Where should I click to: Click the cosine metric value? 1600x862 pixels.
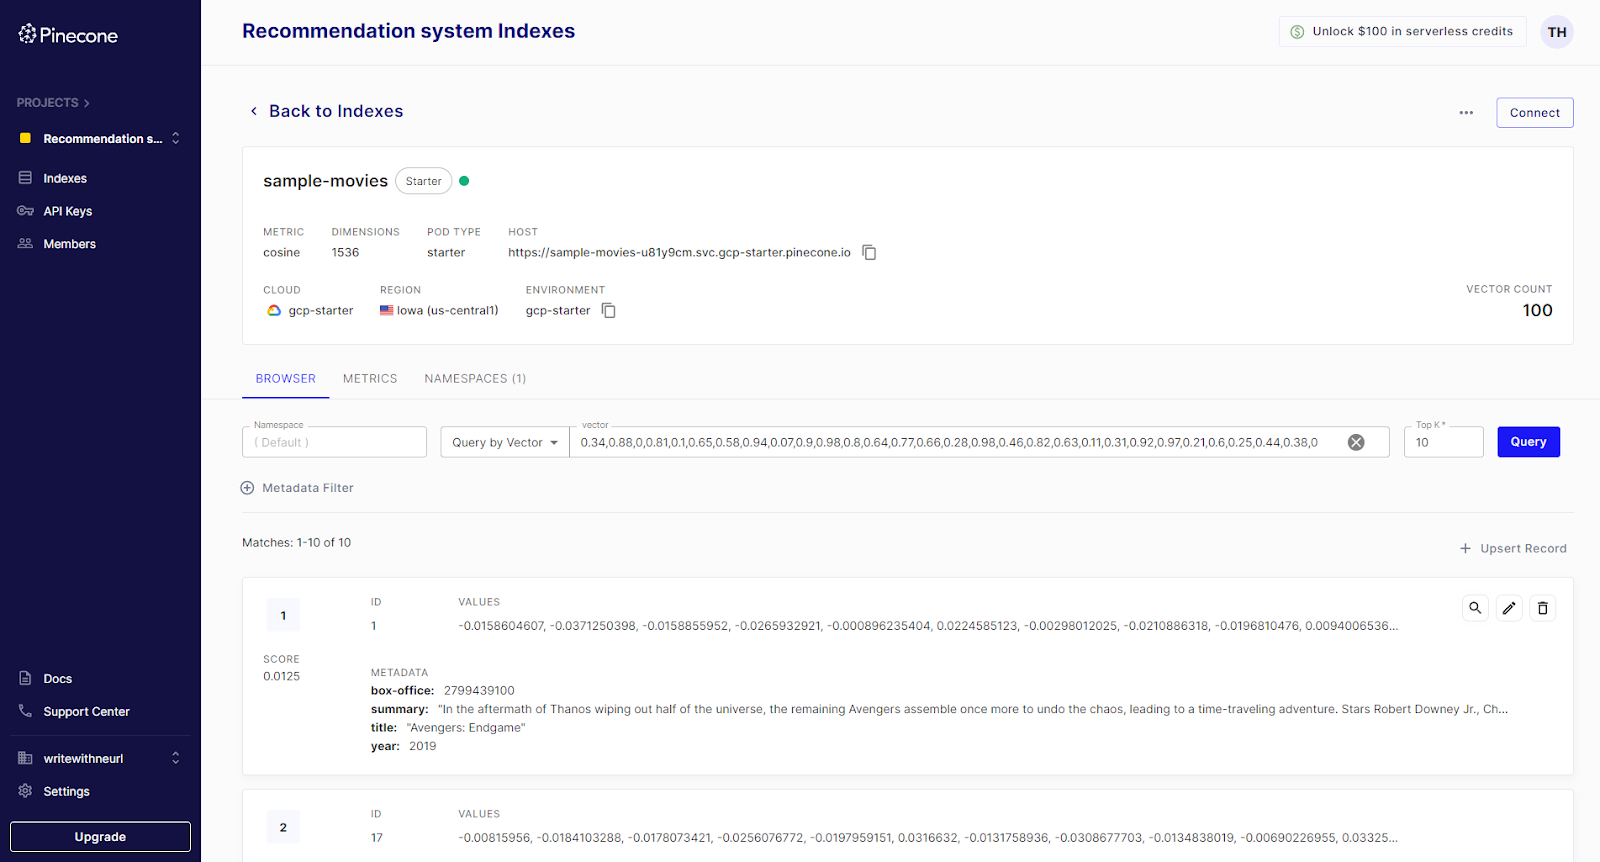[x=281, y=252]
